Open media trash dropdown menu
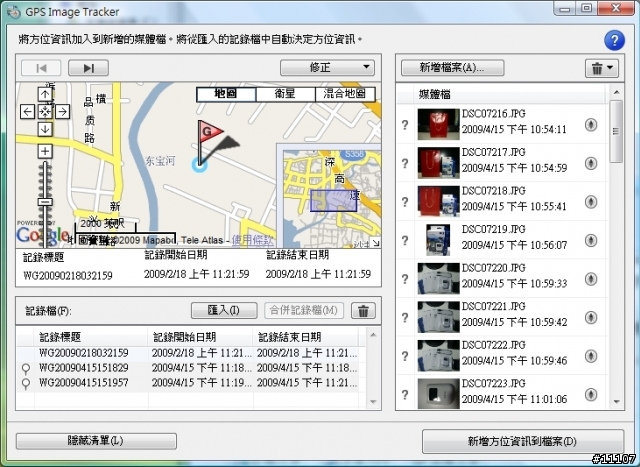640x467 pixels. click(x=602, y=68)
